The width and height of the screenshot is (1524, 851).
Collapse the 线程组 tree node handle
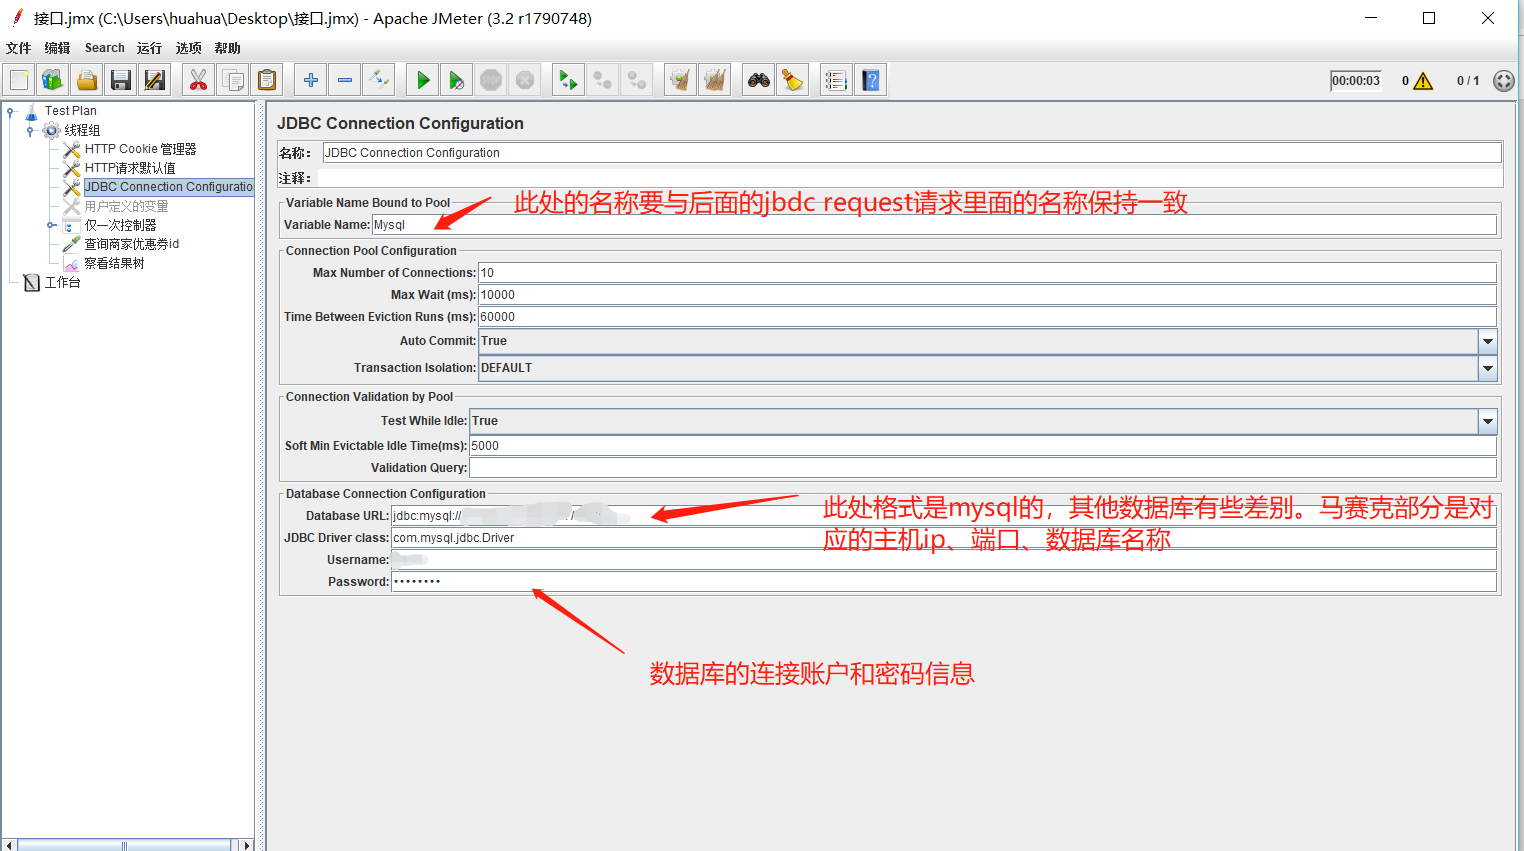coord(30,130)
